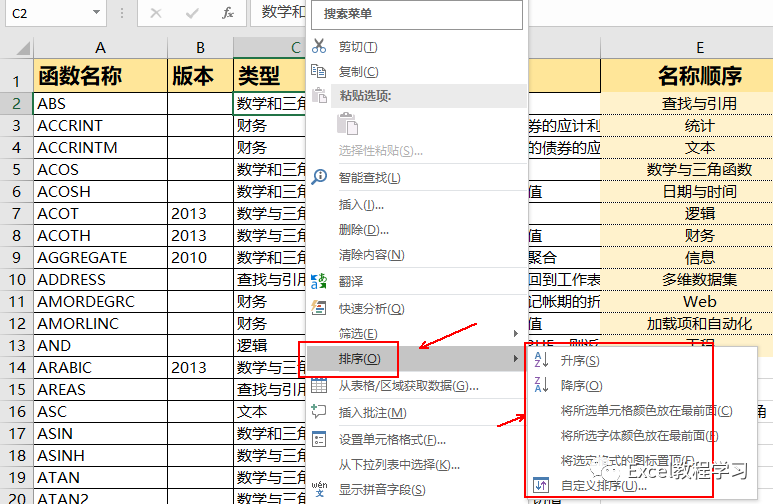773x504 pixels.
Task: Click the Copy pages icon
Action: coord(318,72)
